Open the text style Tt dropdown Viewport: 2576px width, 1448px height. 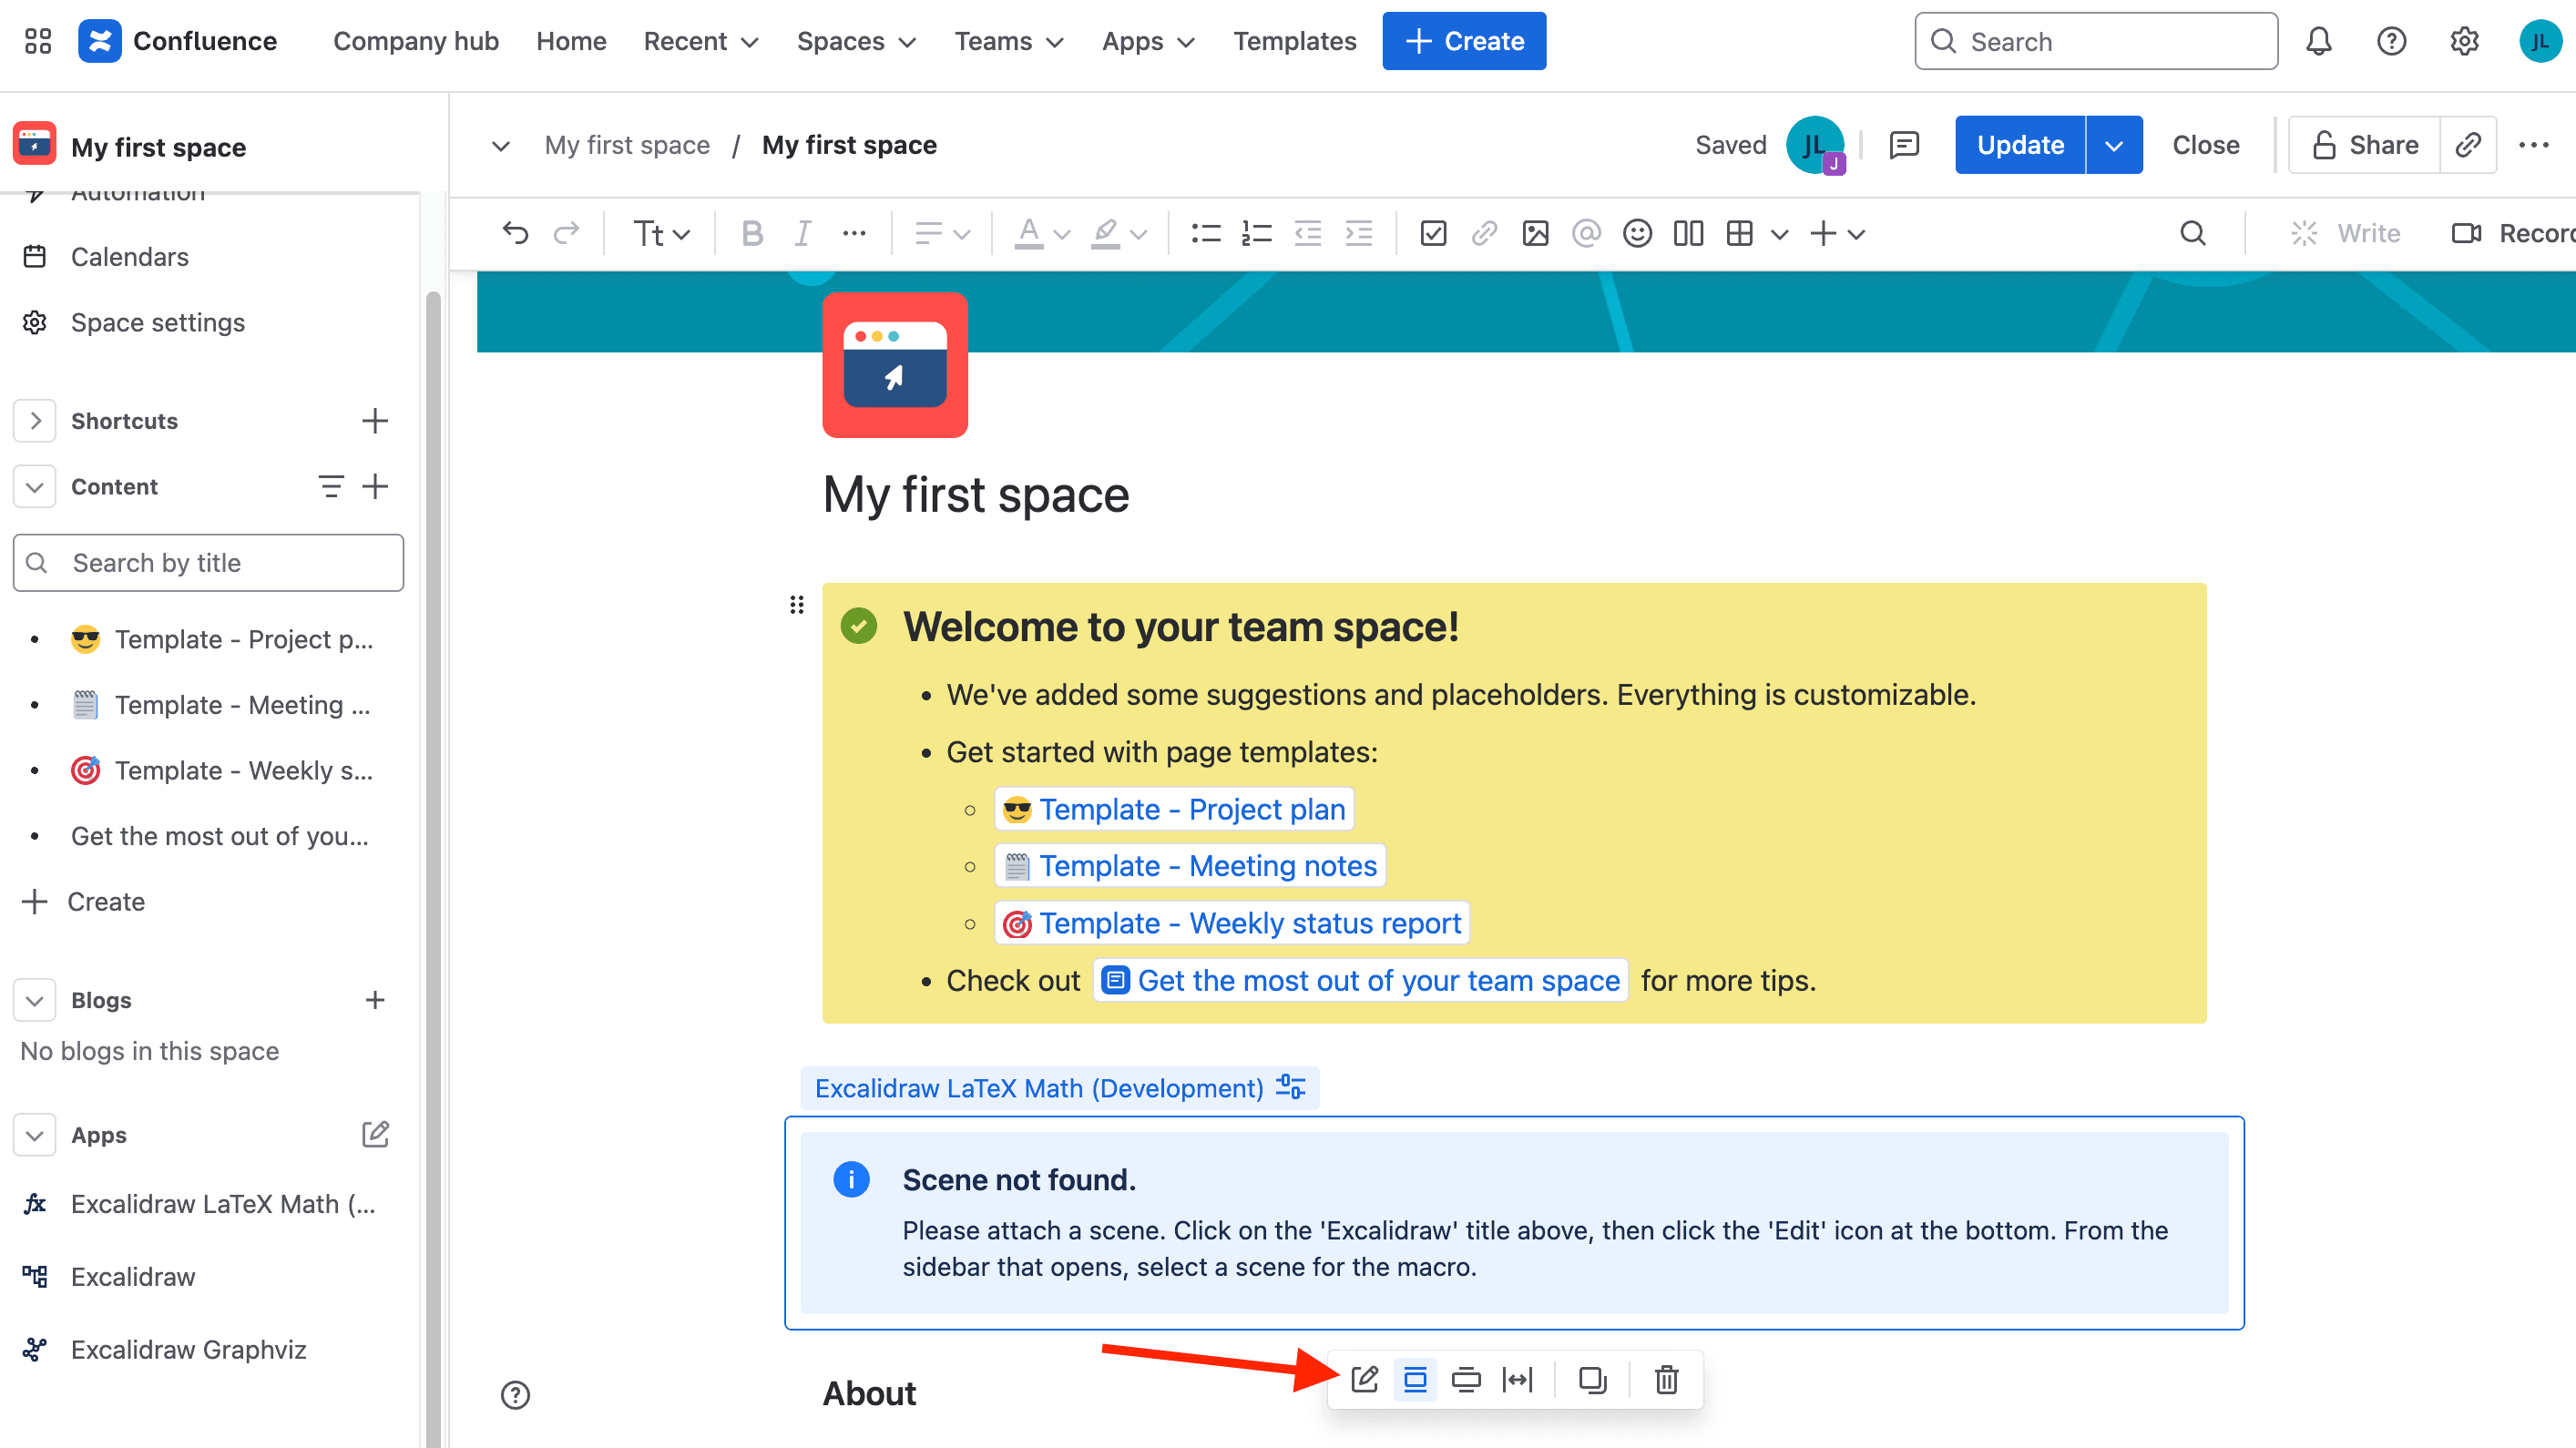tap(661, 233)
